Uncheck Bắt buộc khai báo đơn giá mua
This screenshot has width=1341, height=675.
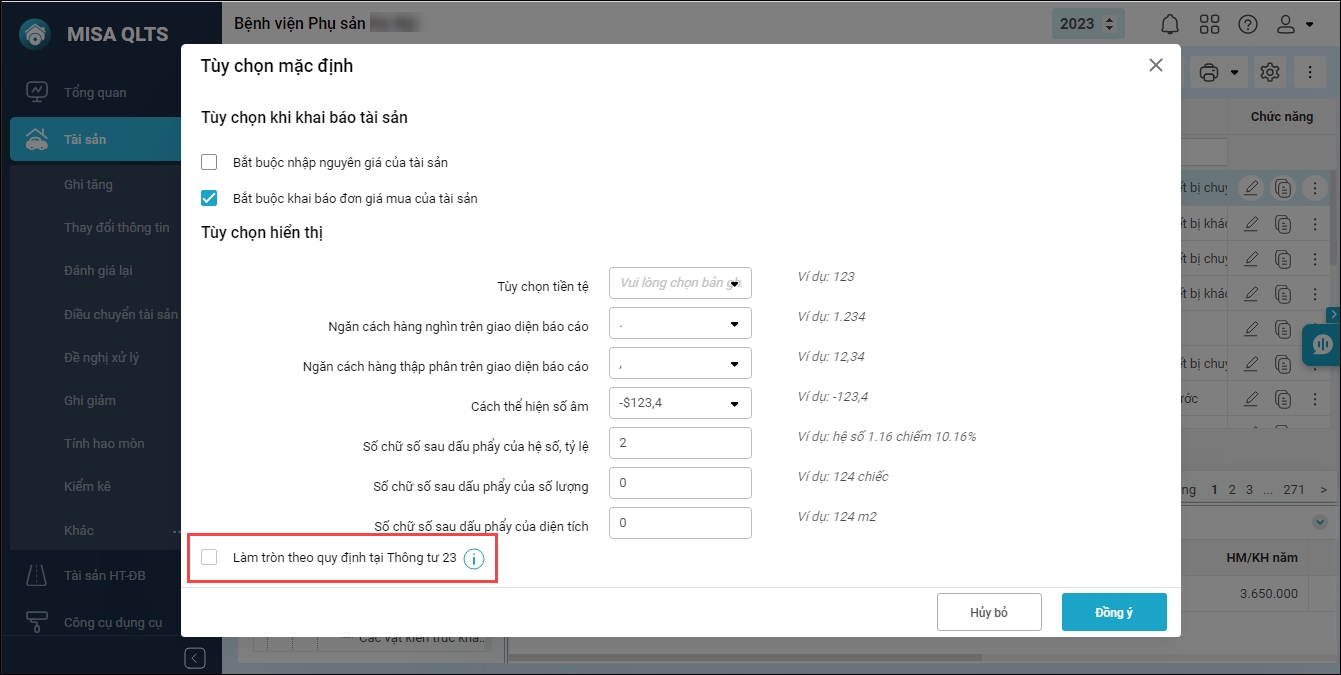click(209, 198)
